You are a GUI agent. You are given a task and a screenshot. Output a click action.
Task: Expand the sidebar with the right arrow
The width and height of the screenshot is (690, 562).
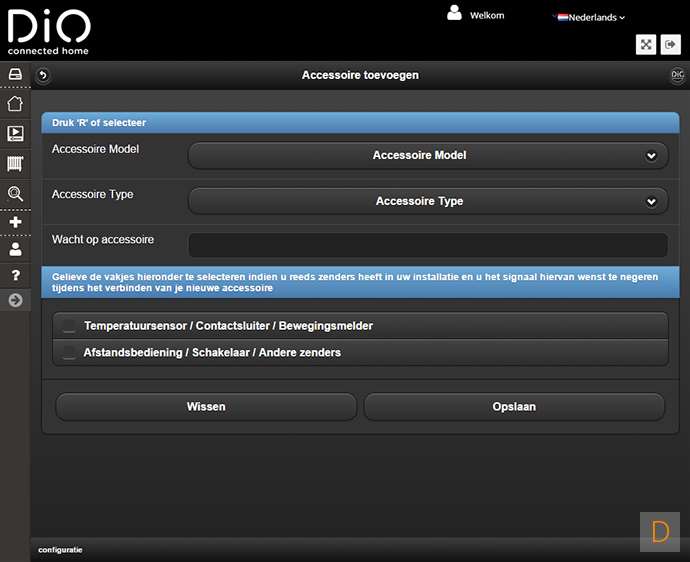[15, 300]
